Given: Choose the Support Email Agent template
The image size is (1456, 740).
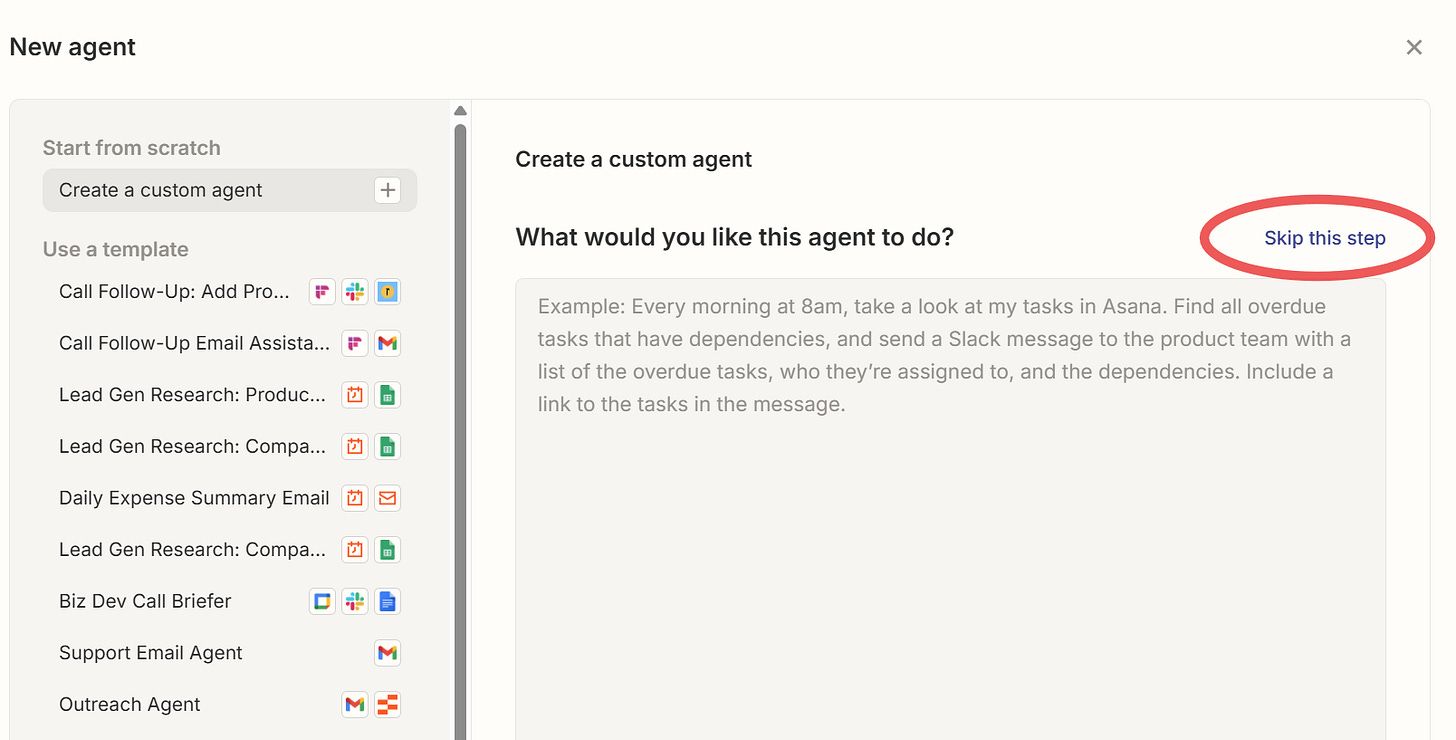Looking at the screenshot, I should click(x=230, y=653).
